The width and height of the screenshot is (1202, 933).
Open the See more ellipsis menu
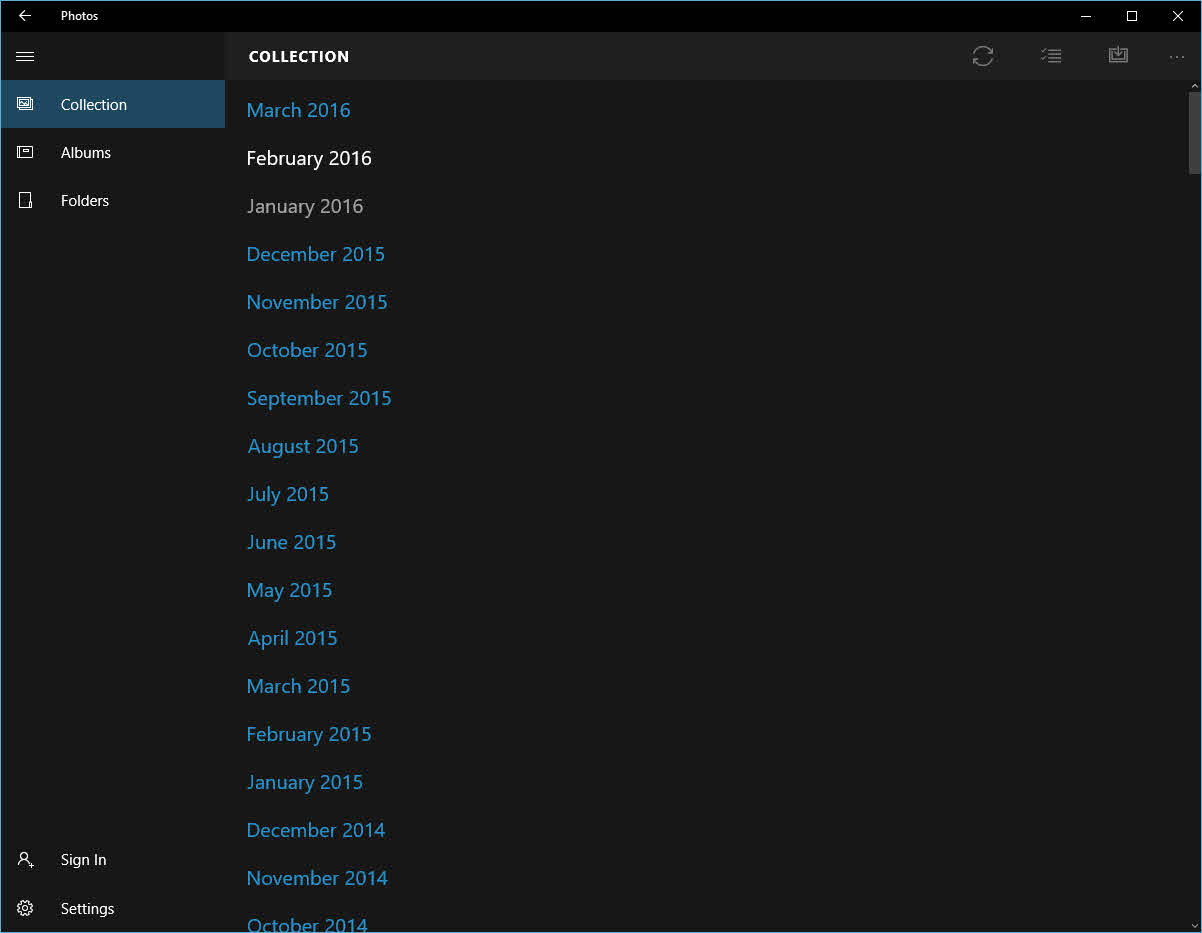coord(1176,57)
